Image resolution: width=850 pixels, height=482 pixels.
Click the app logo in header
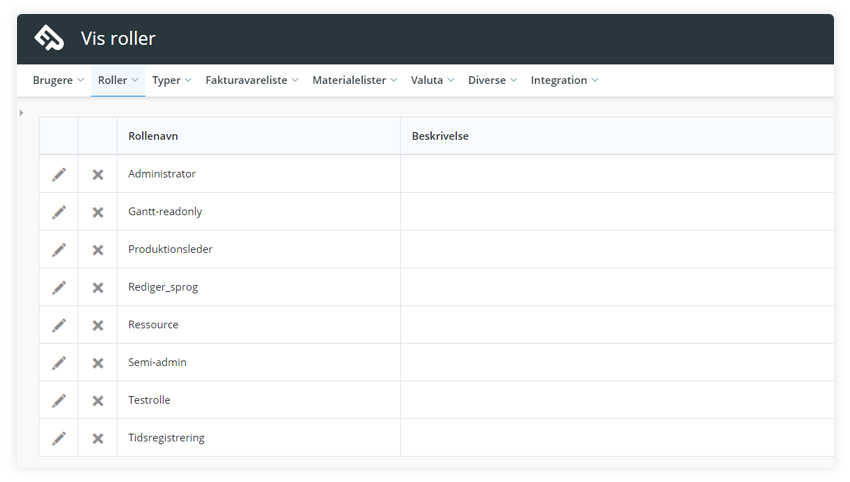(49, 38)
